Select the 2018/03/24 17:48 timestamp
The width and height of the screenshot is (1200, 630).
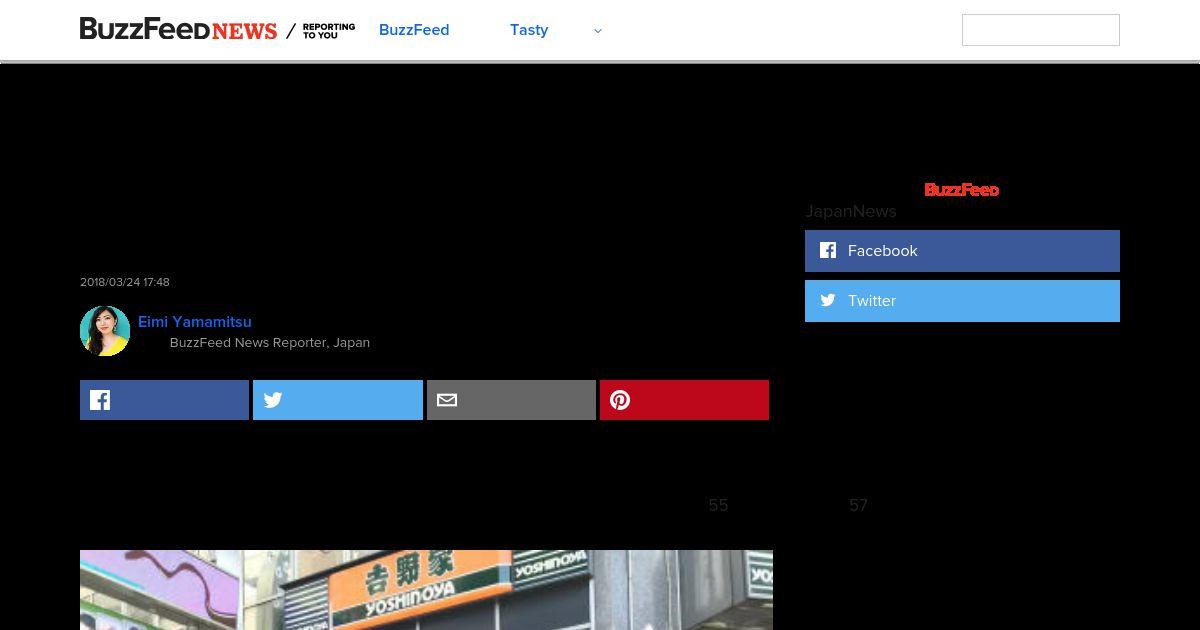(x=125, y=282)
